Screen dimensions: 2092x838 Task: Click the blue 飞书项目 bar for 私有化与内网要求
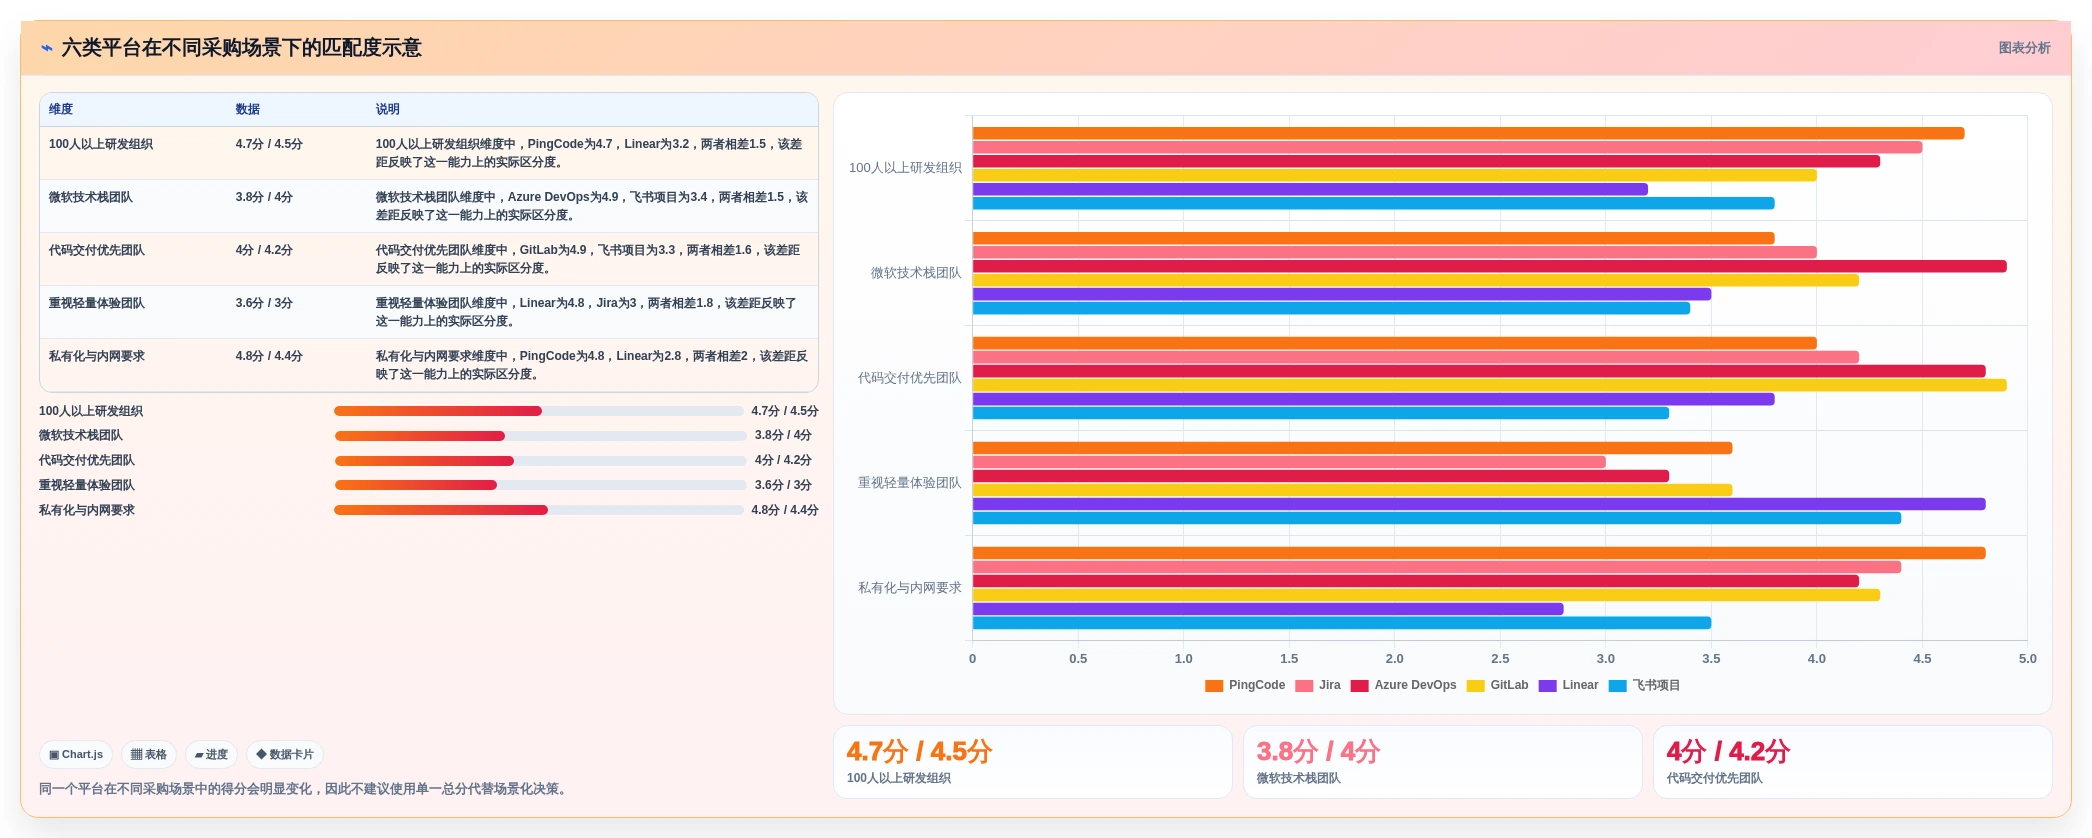coord(1342,623)
